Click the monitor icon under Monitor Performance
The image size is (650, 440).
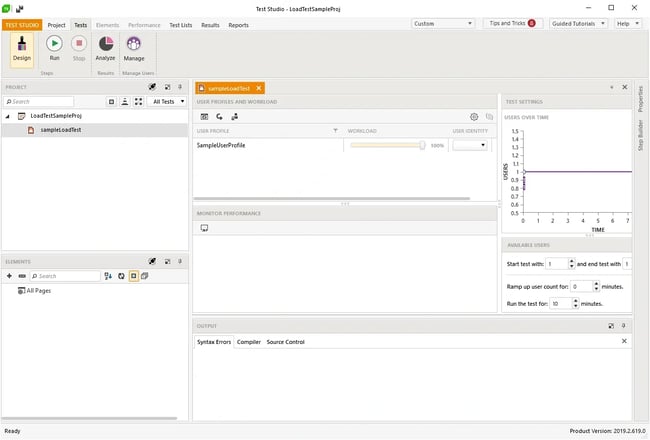(x=204, y=228)
